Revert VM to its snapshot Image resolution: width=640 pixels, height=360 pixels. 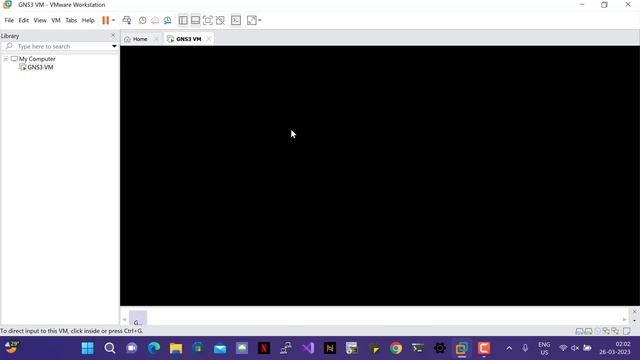coord(155,20)
